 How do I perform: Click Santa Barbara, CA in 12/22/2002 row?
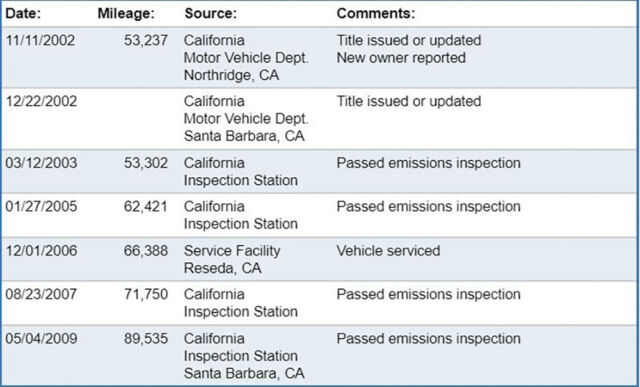pos(244,136)
